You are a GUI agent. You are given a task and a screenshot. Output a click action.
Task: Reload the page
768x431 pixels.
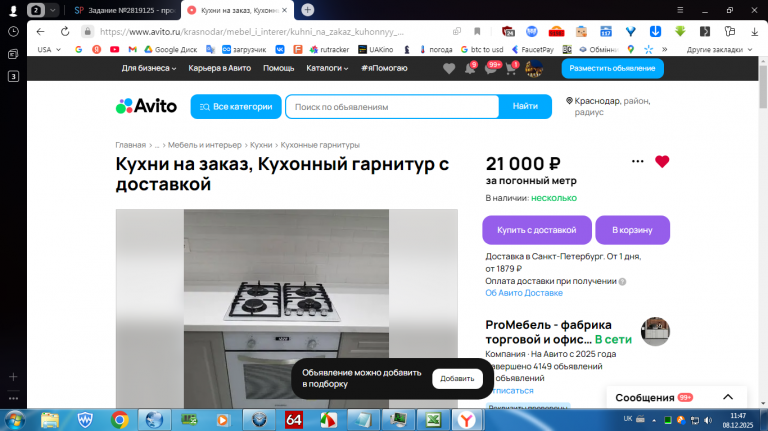[65, 31]
